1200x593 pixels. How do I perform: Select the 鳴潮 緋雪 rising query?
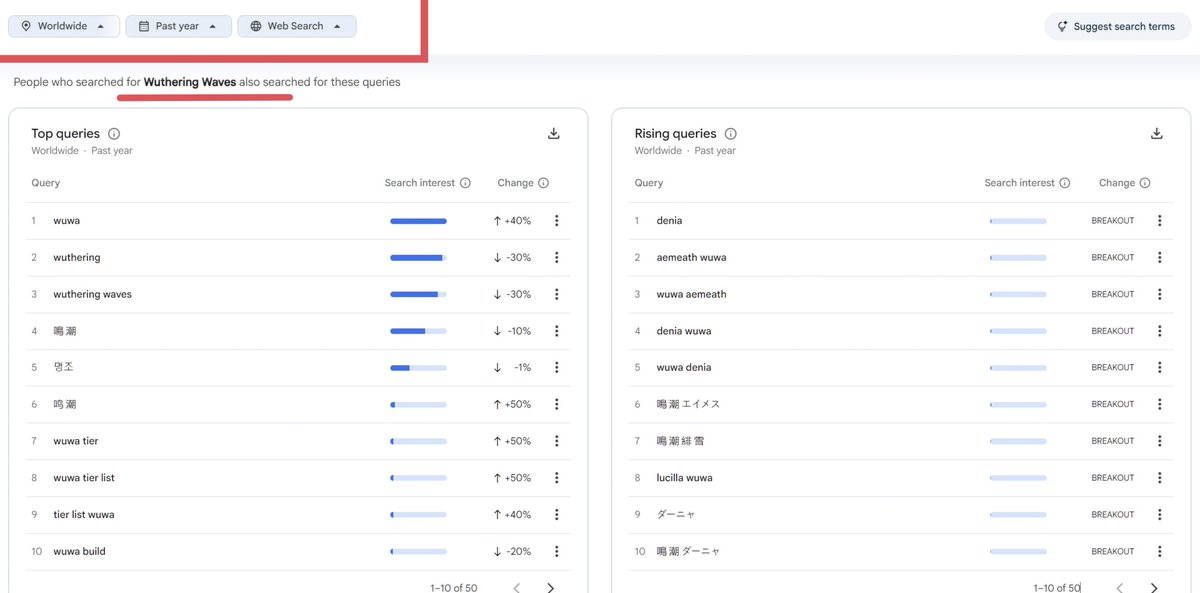(x=681, y=441)
